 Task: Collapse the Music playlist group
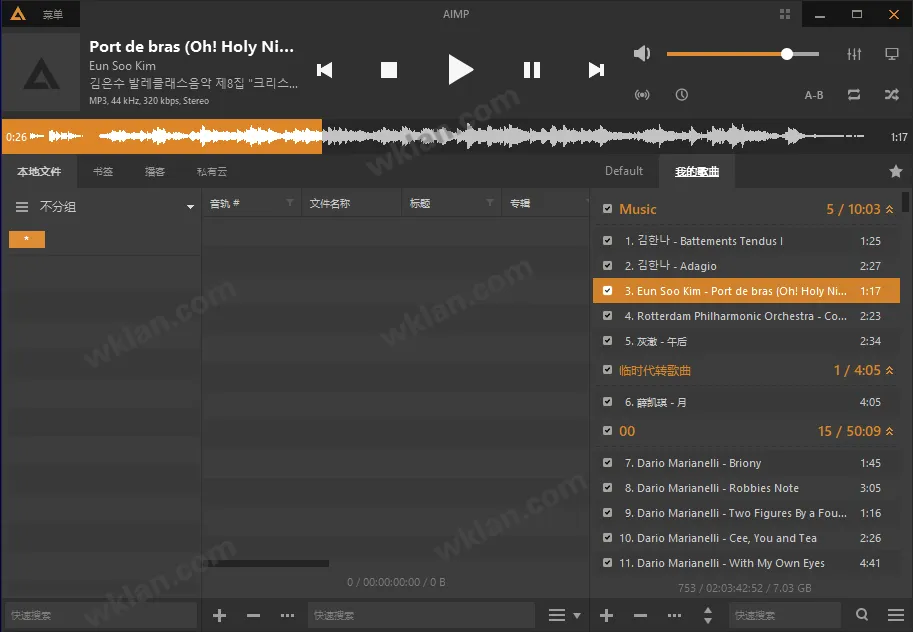[x=890, y=209]
